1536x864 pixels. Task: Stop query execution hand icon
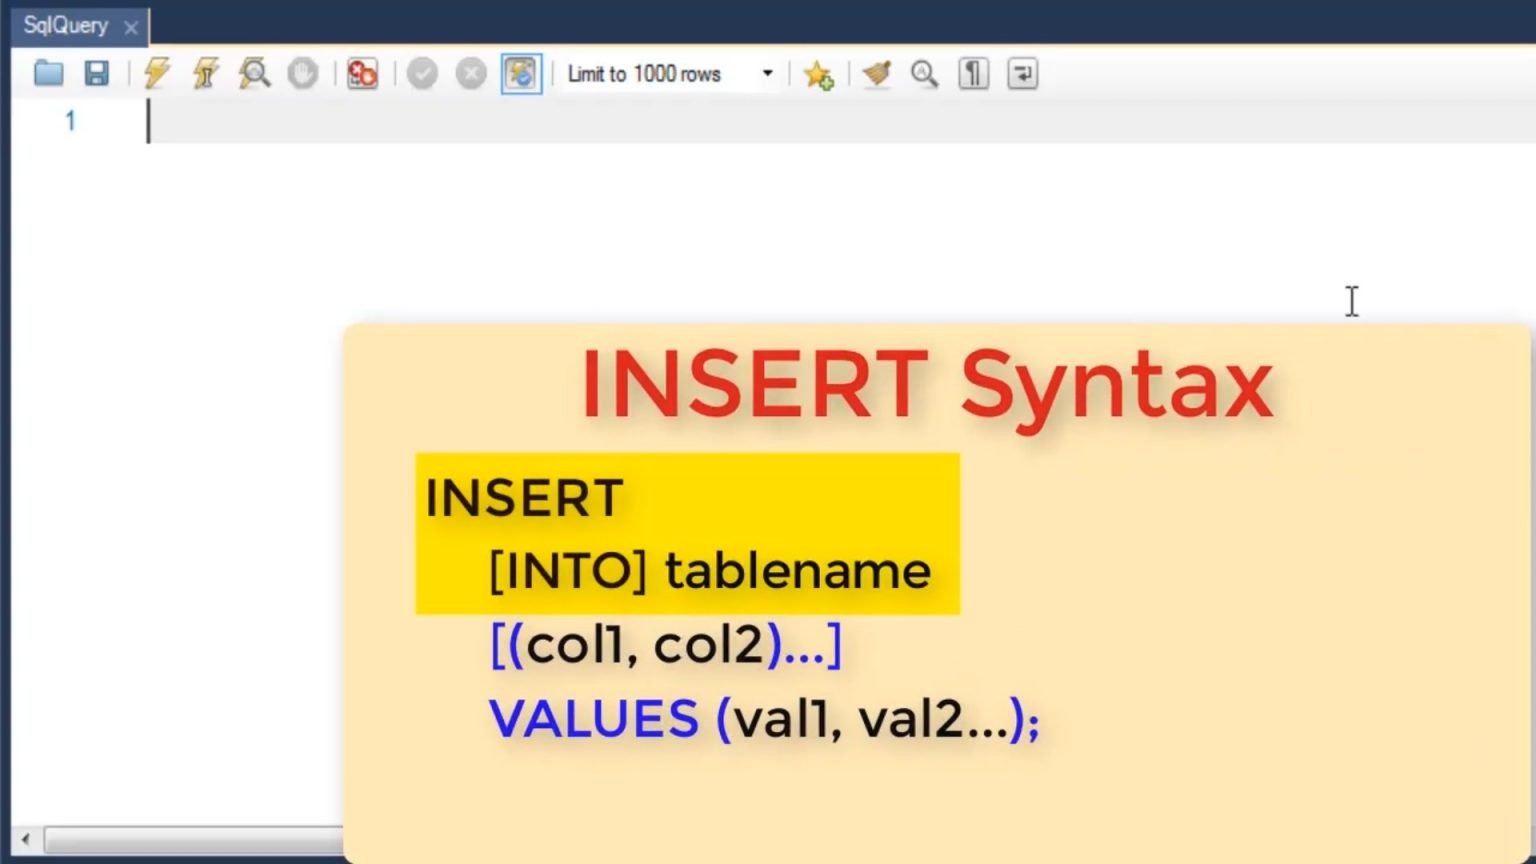point(302,73)
